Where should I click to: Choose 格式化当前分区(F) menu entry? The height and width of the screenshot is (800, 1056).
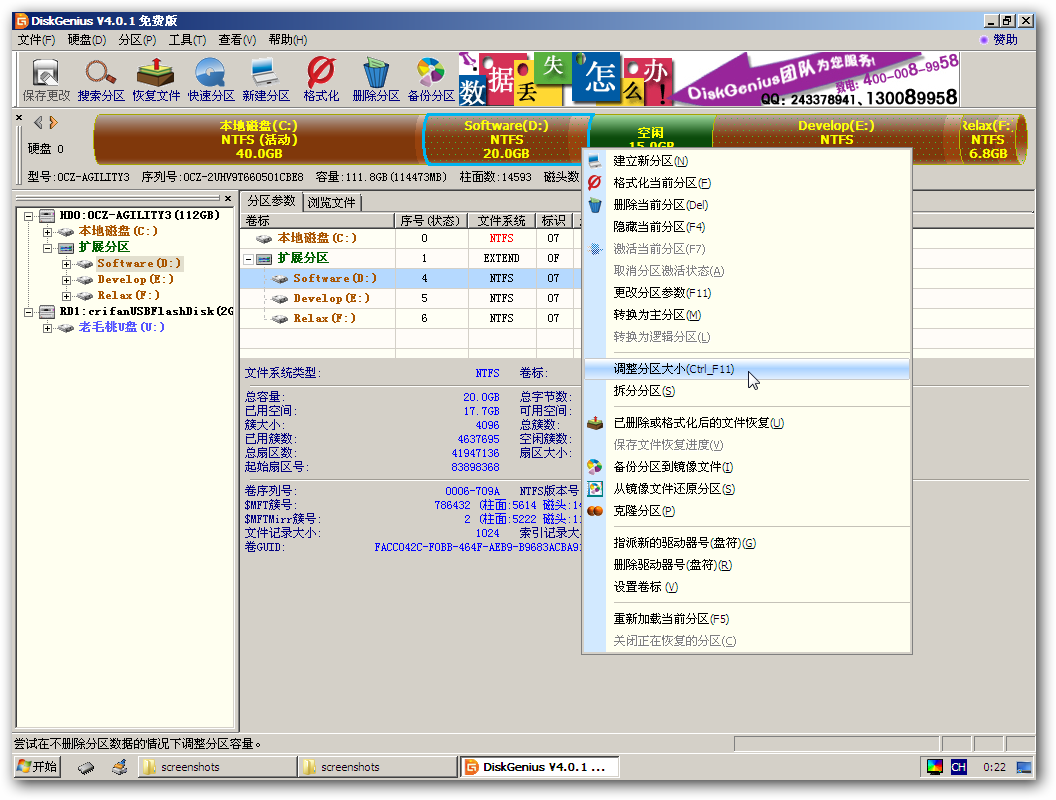[748, 183]
